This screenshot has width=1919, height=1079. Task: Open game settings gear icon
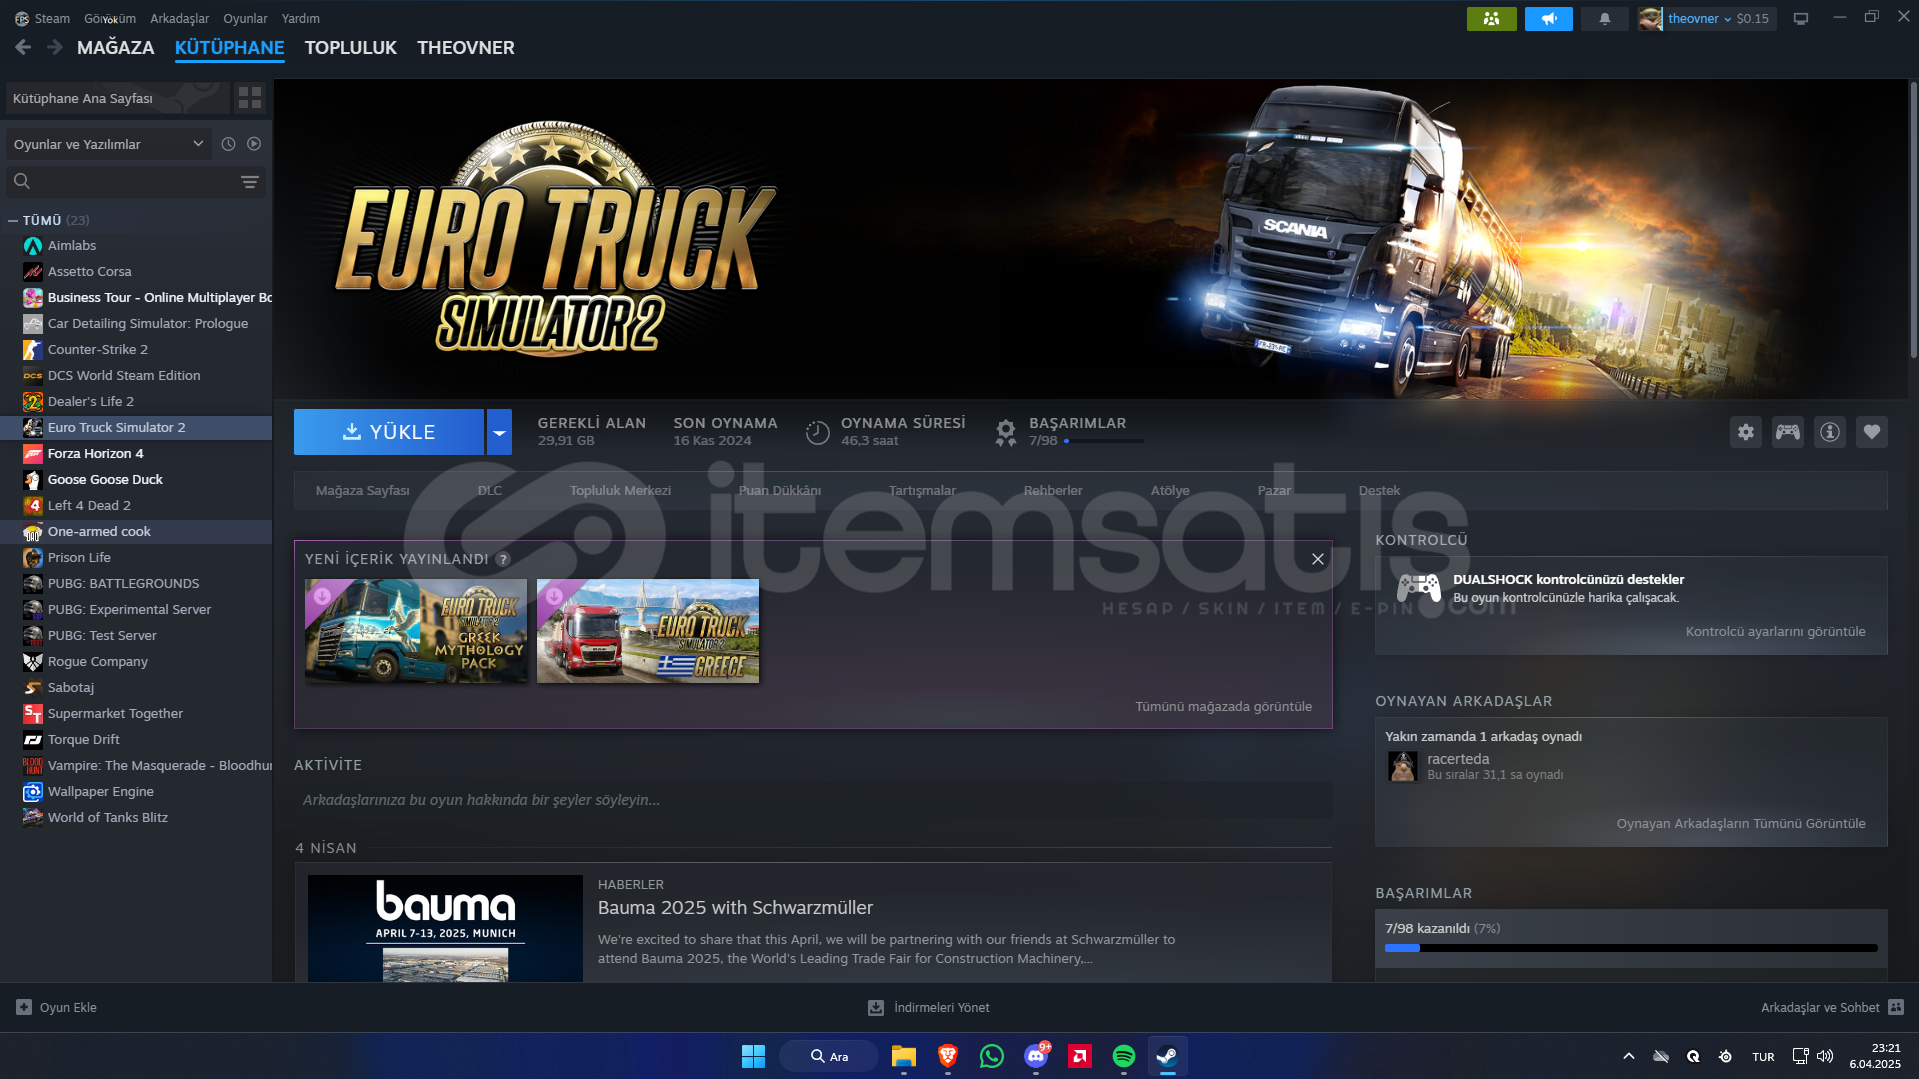tap(1746, 432)
